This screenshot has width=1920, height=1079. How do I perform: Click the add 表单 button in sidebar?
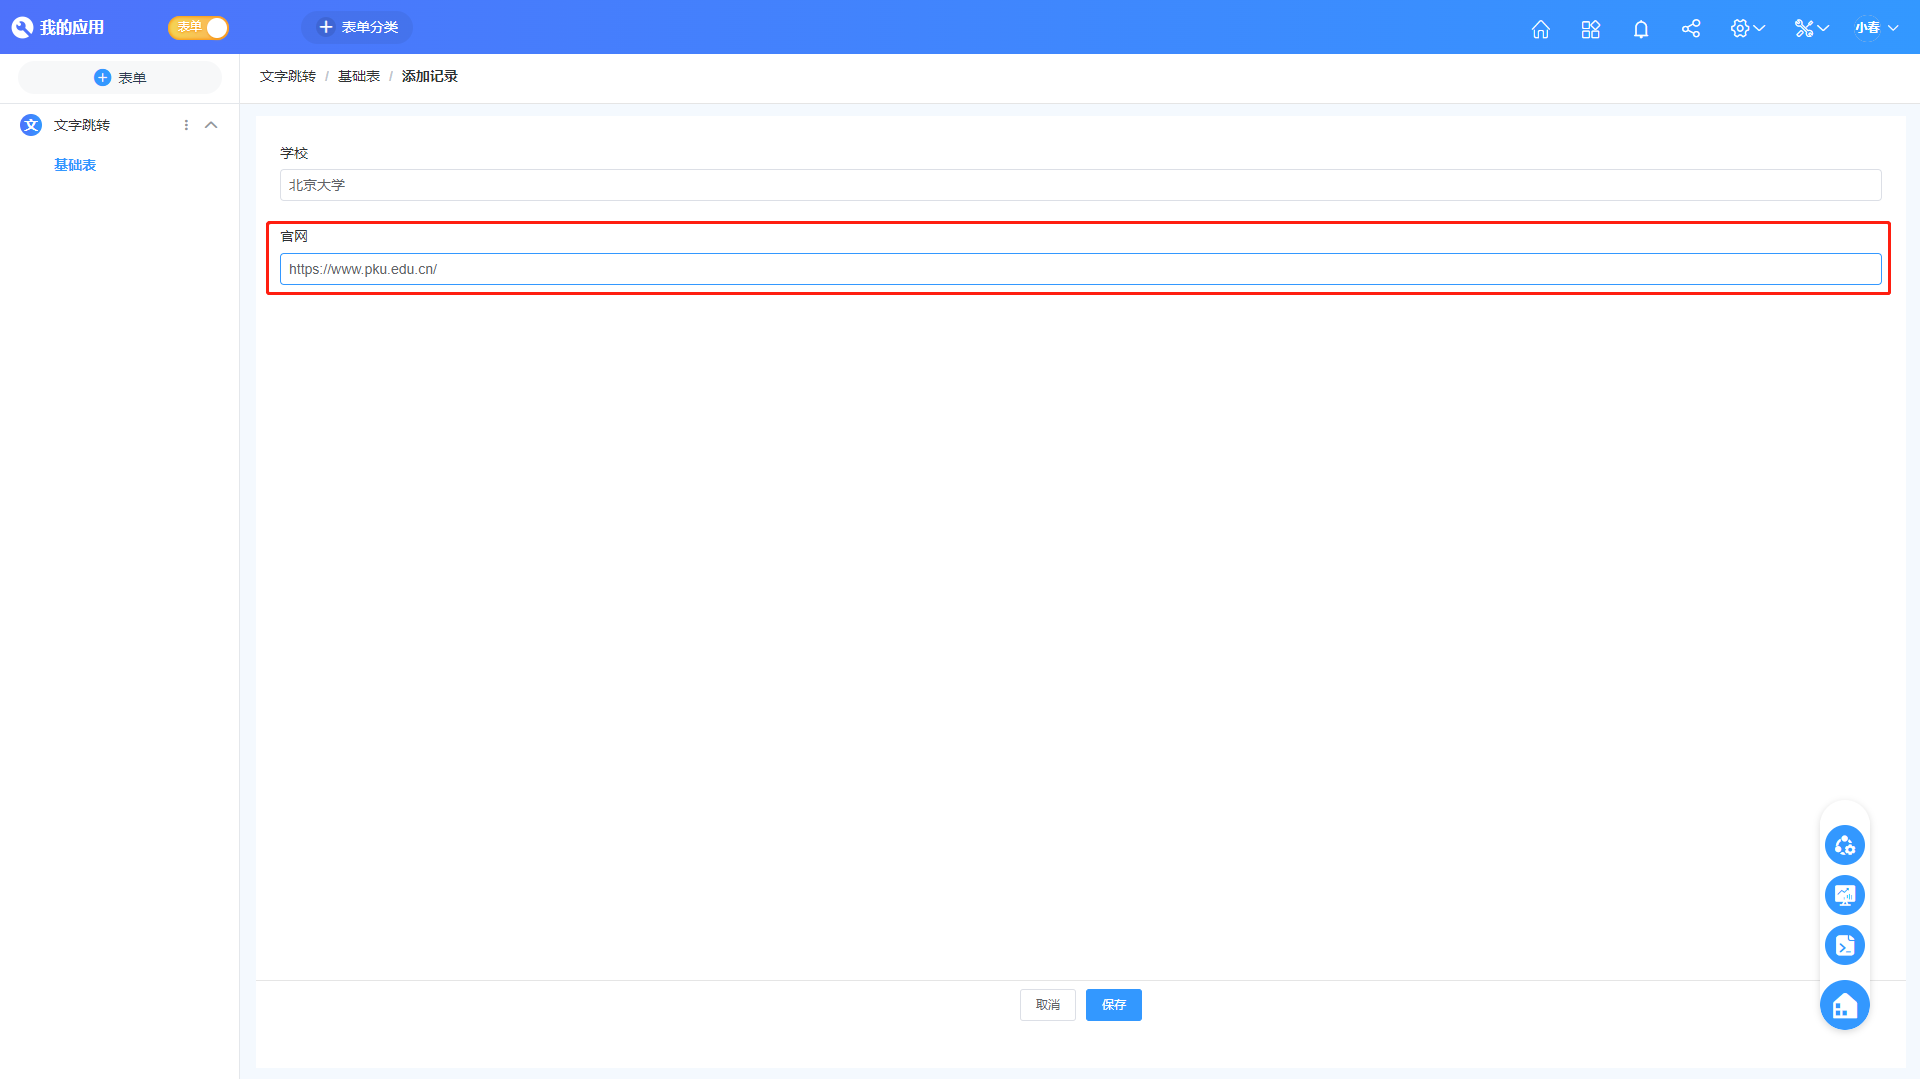click(x=120, y=77)
